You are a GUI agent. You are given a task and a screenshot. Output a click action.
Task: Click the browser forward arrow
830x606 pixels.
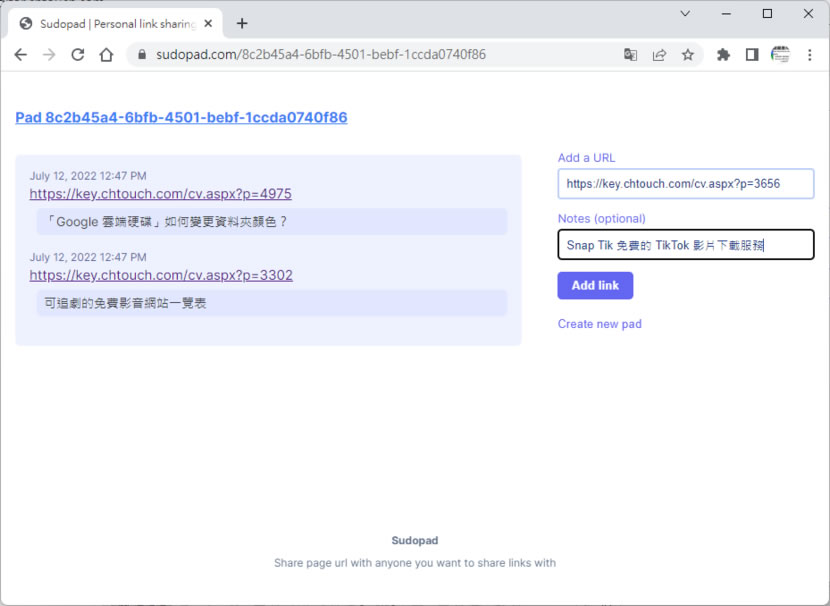tap(49, 55)
